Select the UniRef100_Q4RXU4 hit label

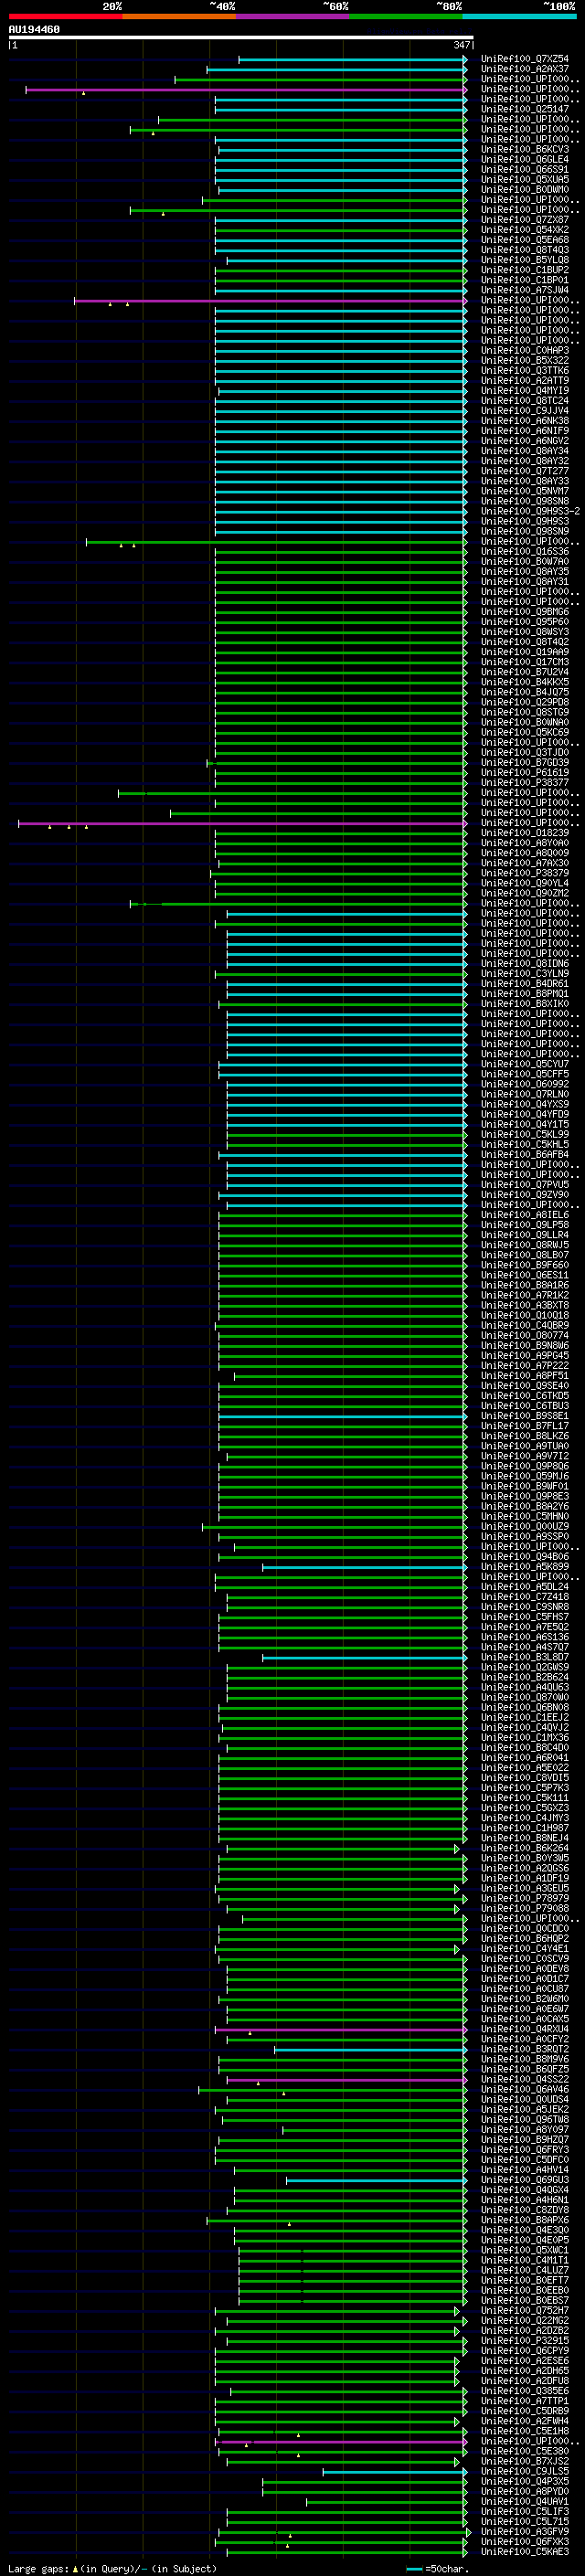tap(524, 2029)
